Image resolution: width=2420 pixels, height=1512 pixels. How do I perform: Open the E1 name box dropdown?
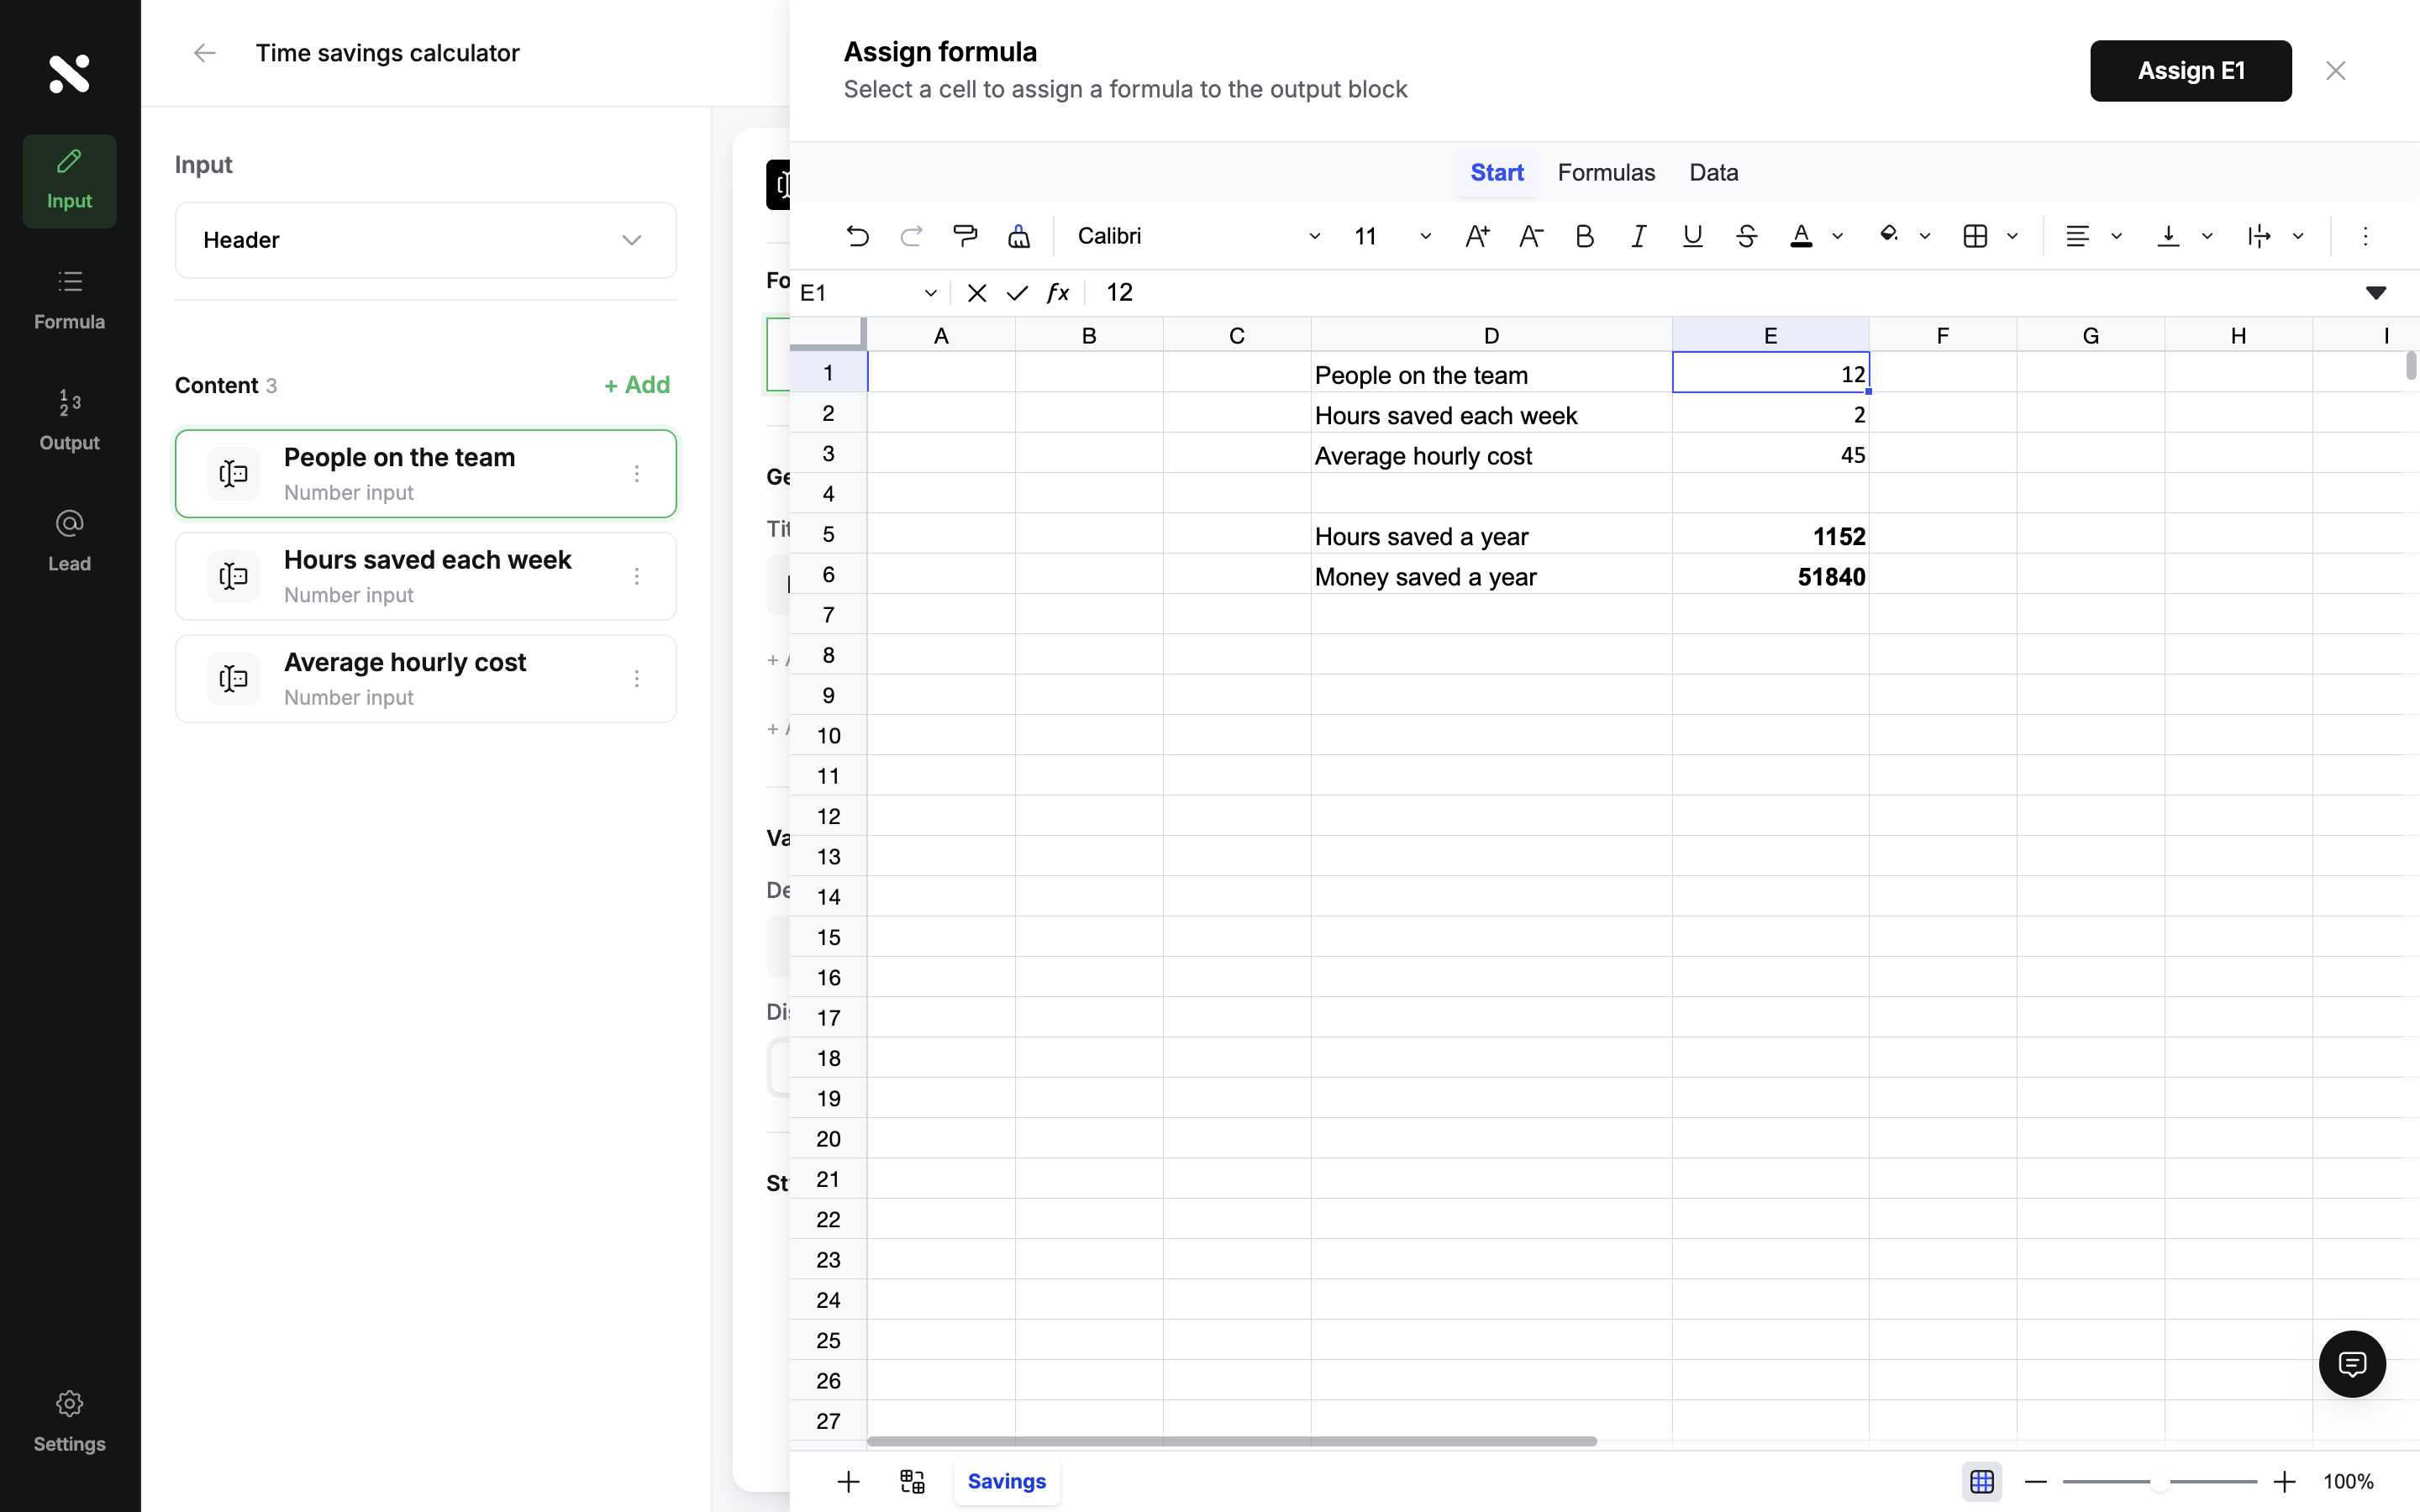click(930, 293)
